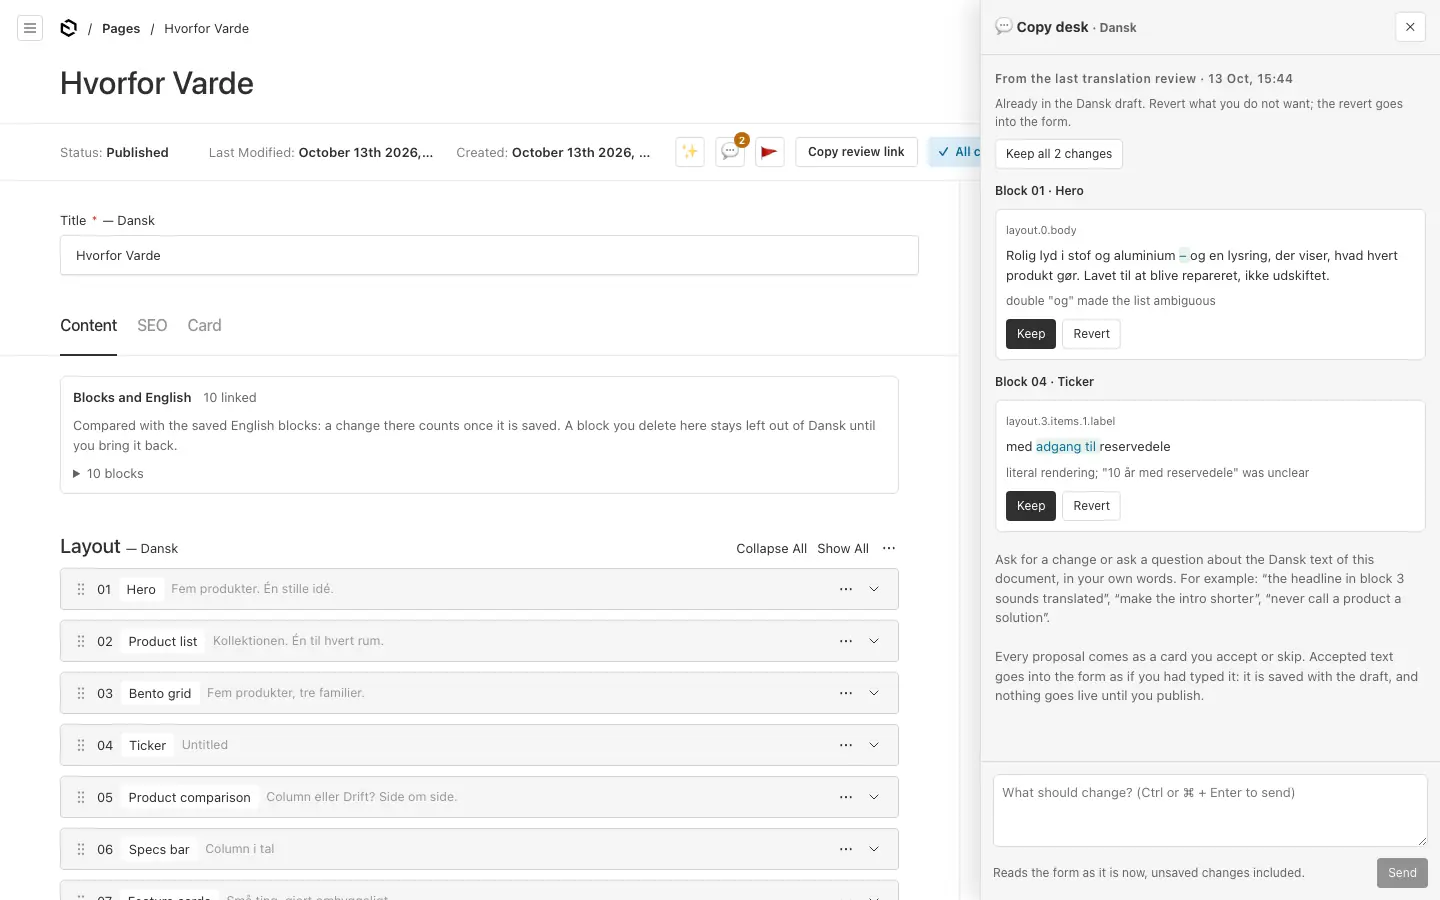Open copy desk chat icon with badge
Image resolution: width=1440 pixels, height=900 pixels.
[x=731, y=152]
